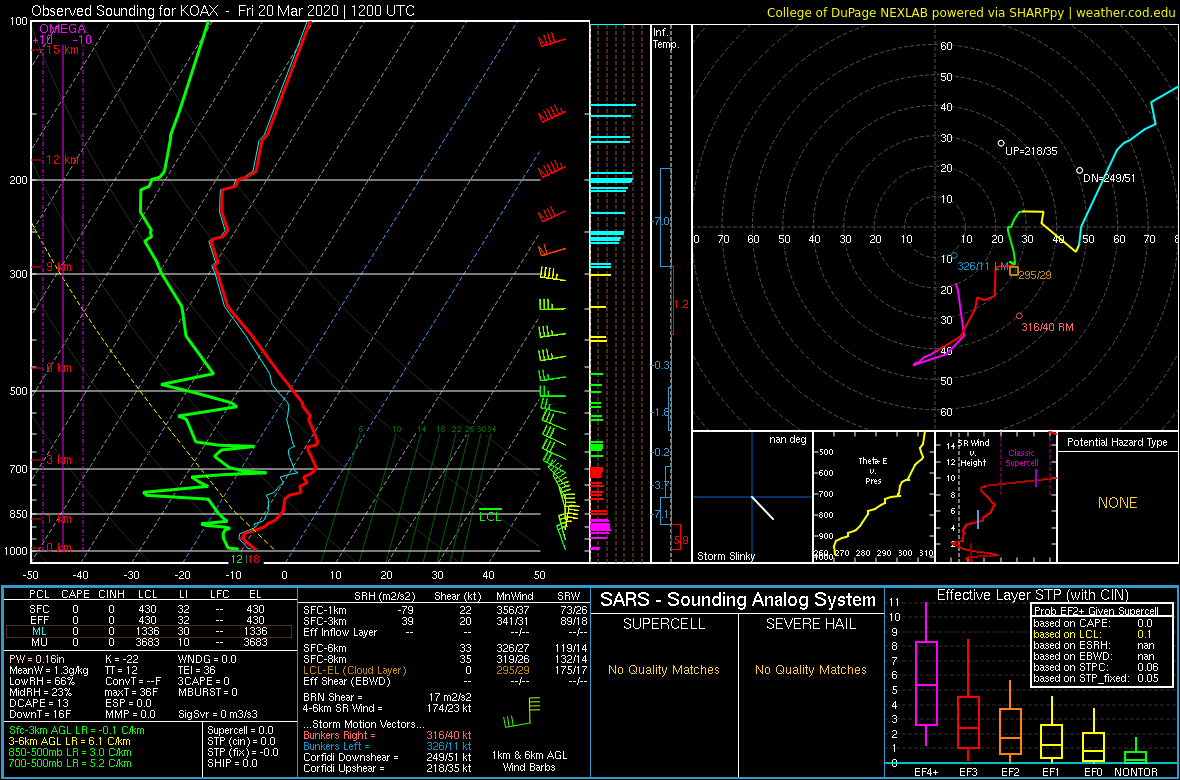Click the 1km & 6km wind barb glyph
The image size is (1180, 780).
click(x=522, y=711)
